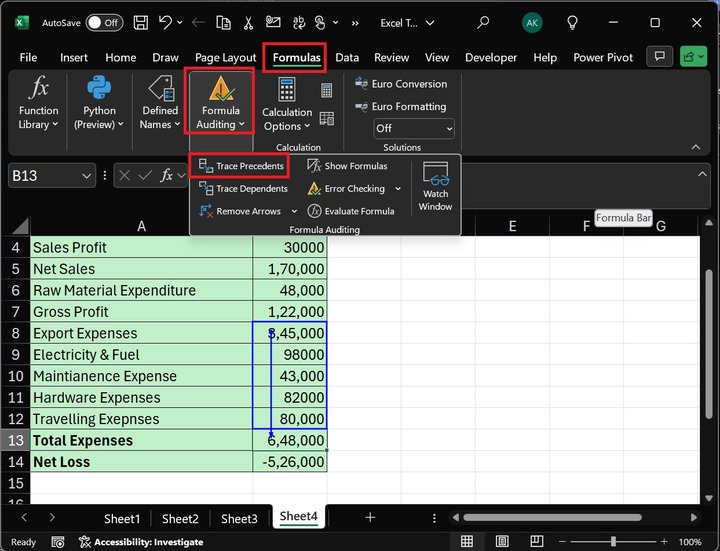The height and width of the screenshot is (551, 720).
Task: Add a new sheet with plus button
Action: pos(370,517)
